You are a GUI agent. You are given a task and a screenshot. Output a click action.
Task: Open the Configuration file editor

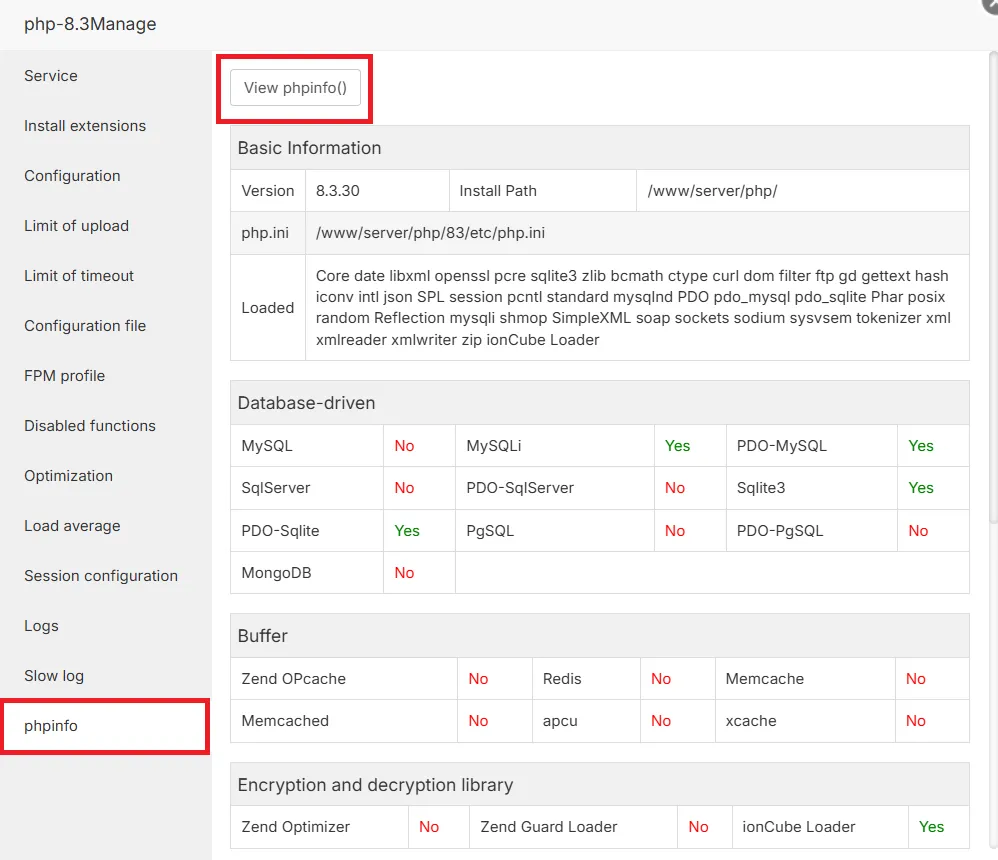point(85,326)
